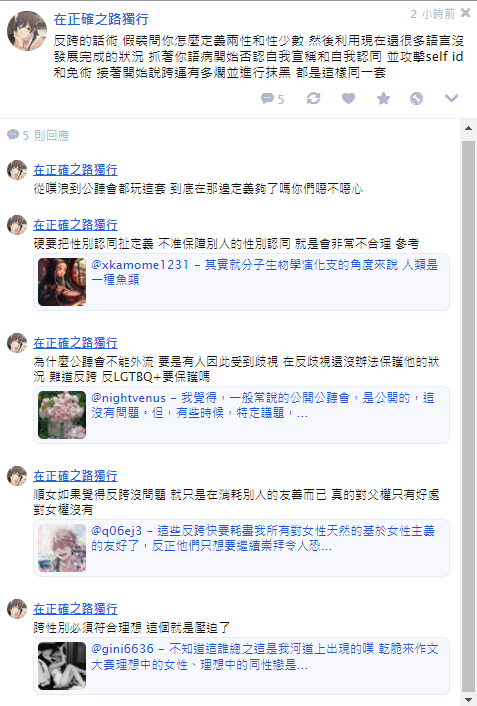Click the @nightvenus quoted plurk preview
The height and width of the screenshot is (706, 477).
pyautogui.click(x=241, y=415)
